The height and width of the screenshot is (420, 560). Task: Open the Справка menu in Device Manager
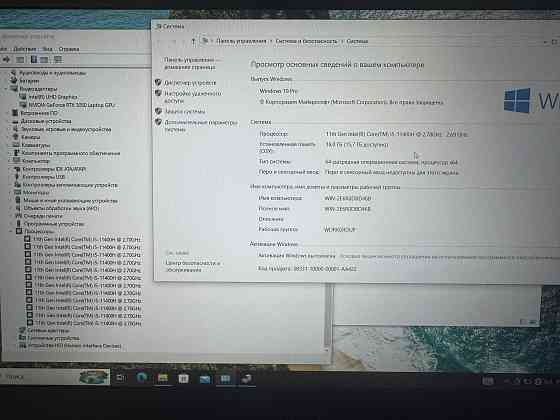[x=69, y=49]
